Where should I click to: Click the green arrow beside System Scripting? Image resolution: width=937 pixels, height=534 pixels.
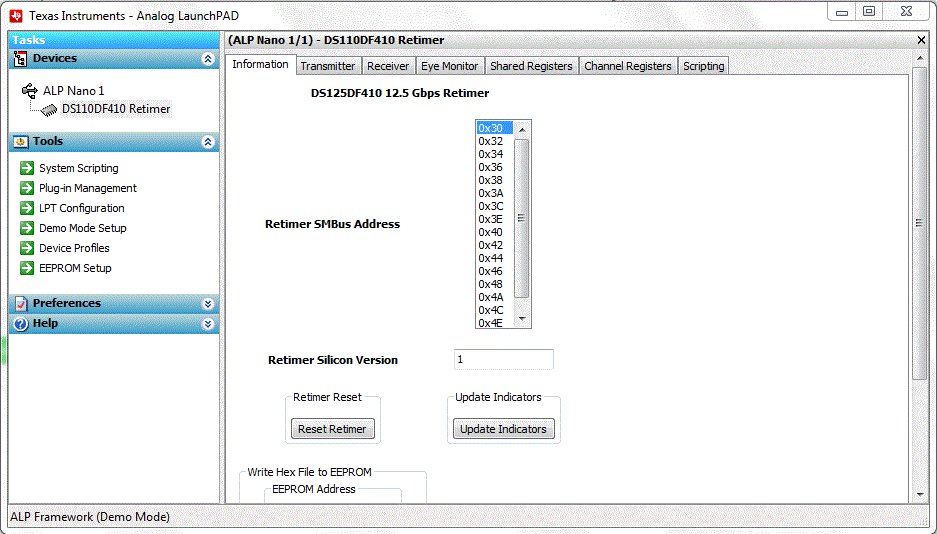[x=27, y=168]
